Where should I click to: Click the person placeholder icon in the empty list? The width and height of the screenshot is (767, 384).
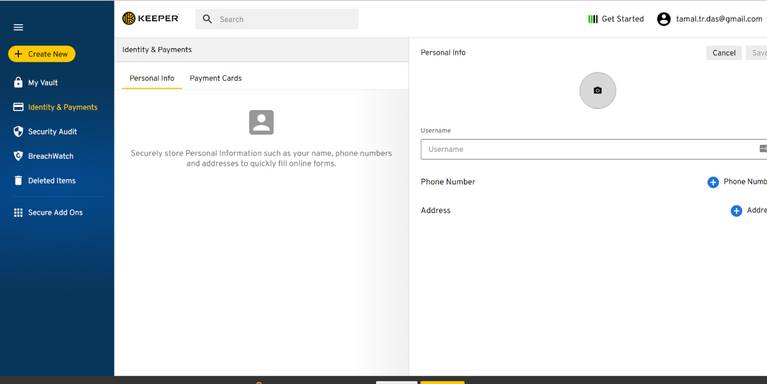[261, 122]
